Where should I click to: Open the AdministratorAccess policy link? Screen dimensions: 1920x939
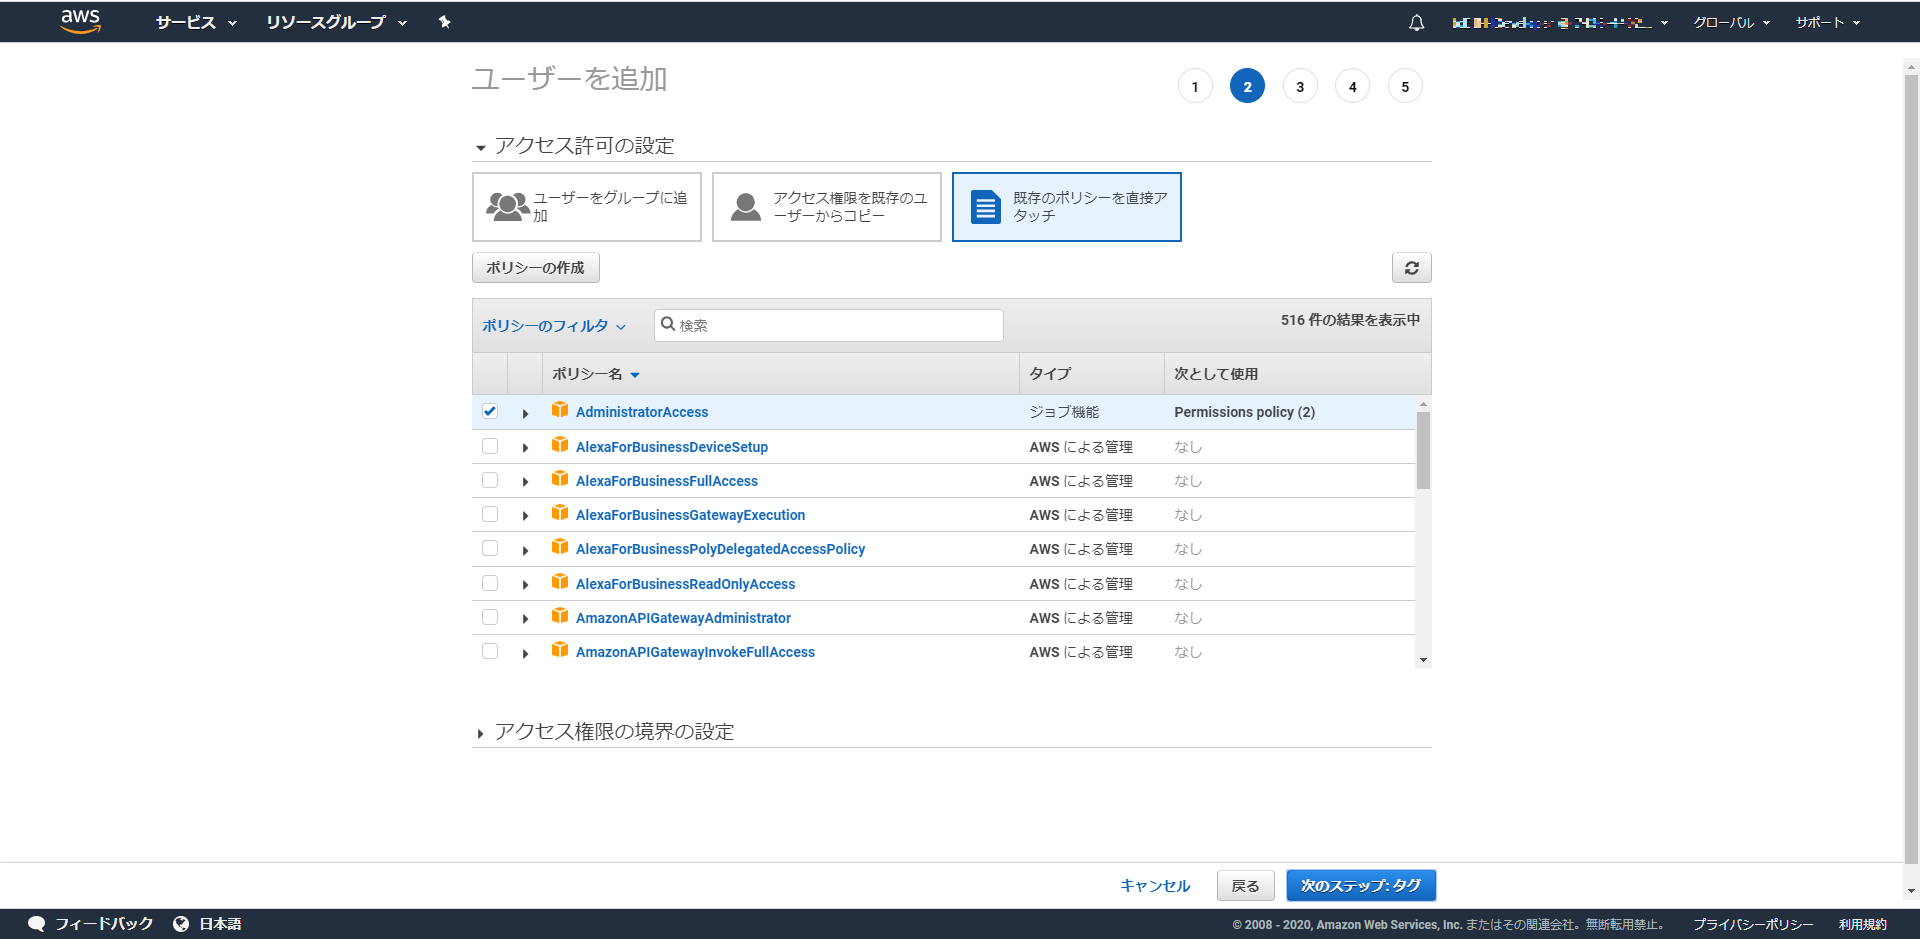click(642, 412)
